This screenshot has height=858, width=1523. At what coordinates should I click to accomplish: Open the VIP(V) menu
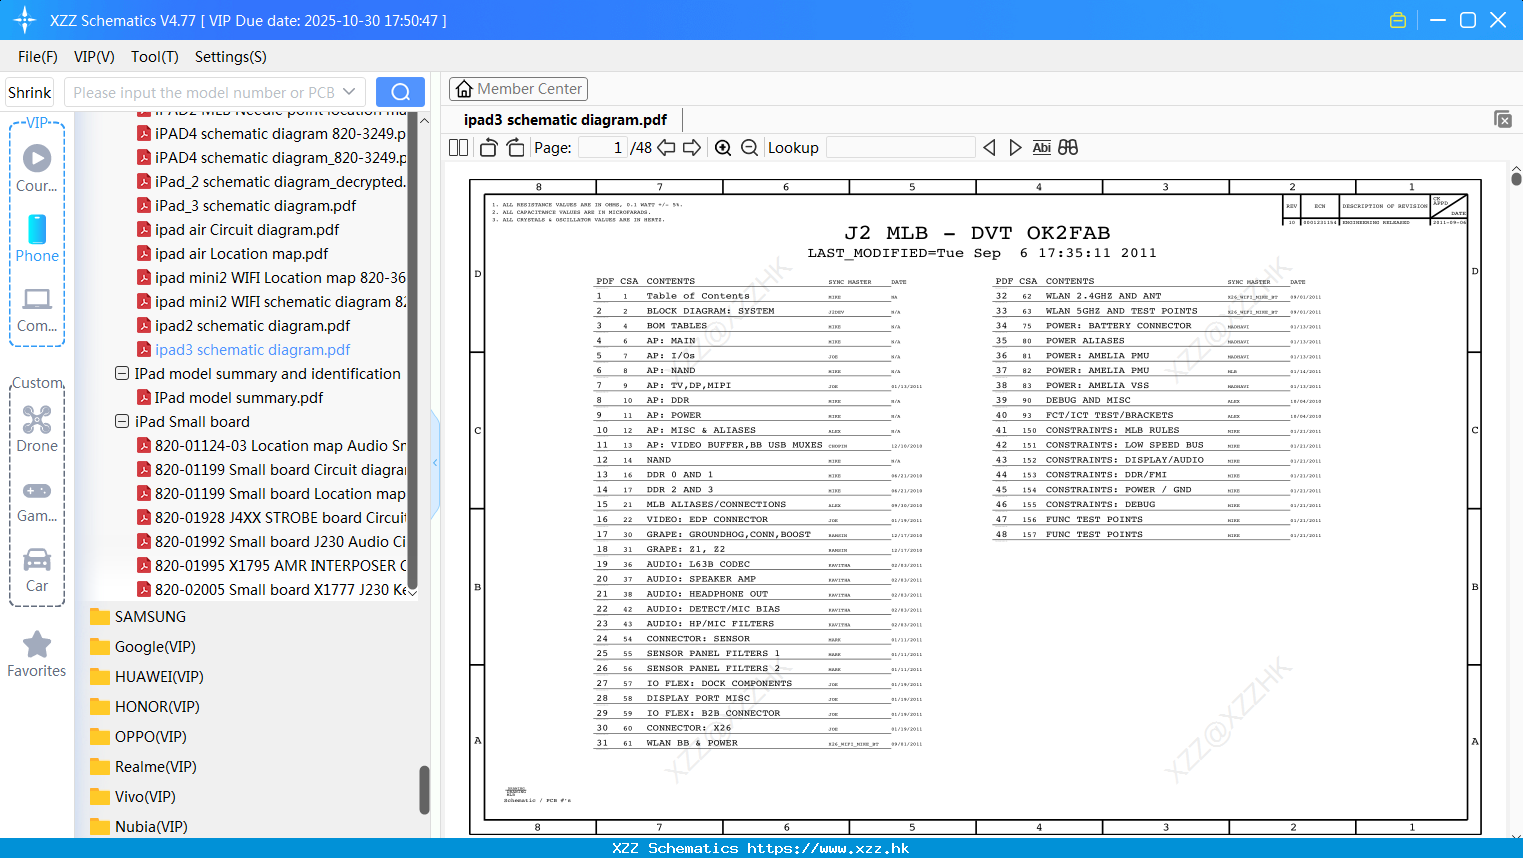pyautogui.click(x=94, y=57)
